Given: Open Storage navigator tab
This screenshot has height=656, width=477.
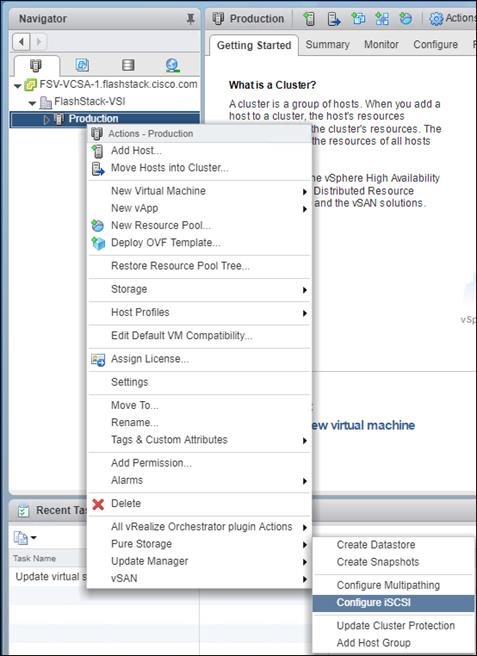Looking at the screenshot, I should pos(128,65).
